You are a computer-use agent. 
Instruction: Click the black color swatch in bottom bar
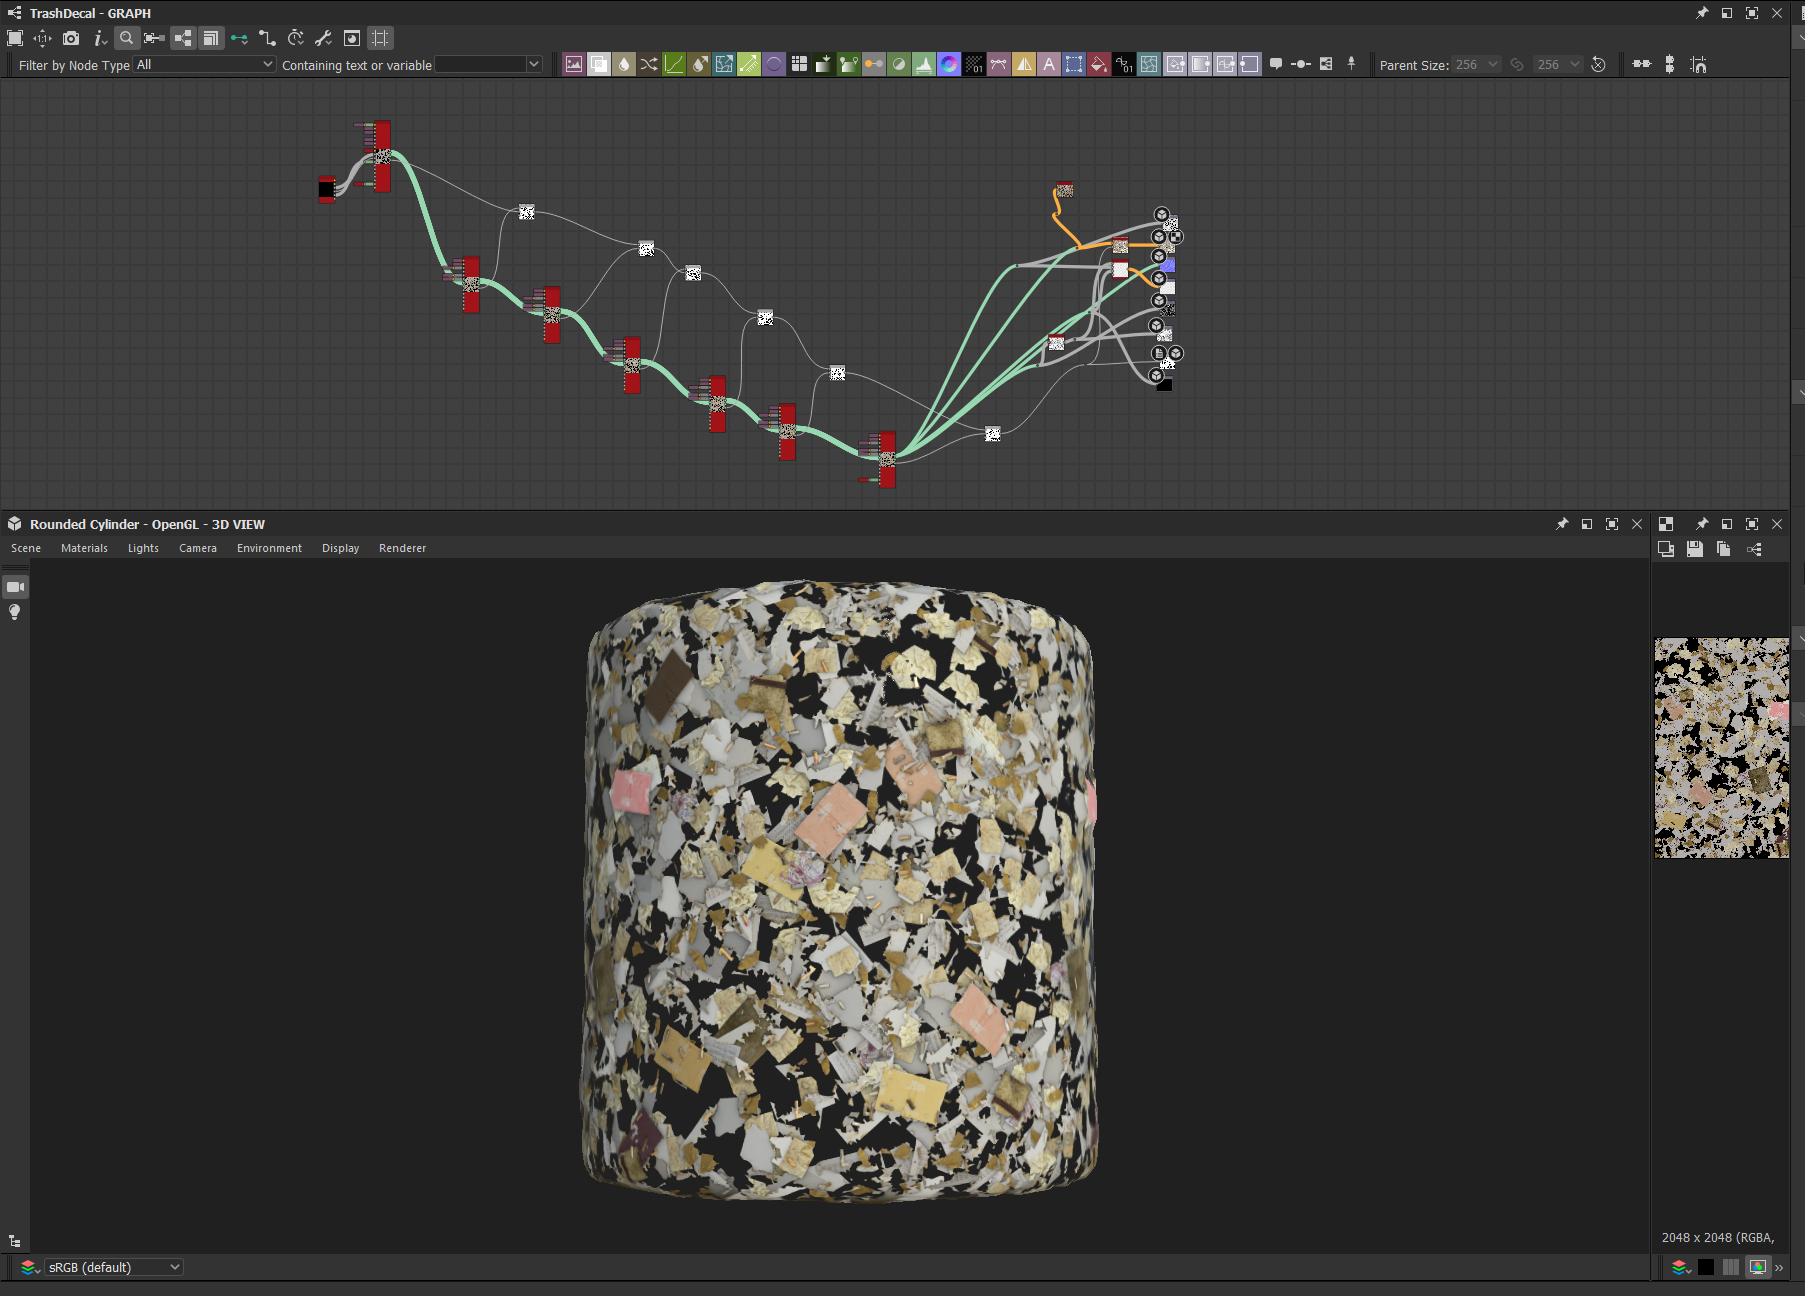coord(1706,1267)
